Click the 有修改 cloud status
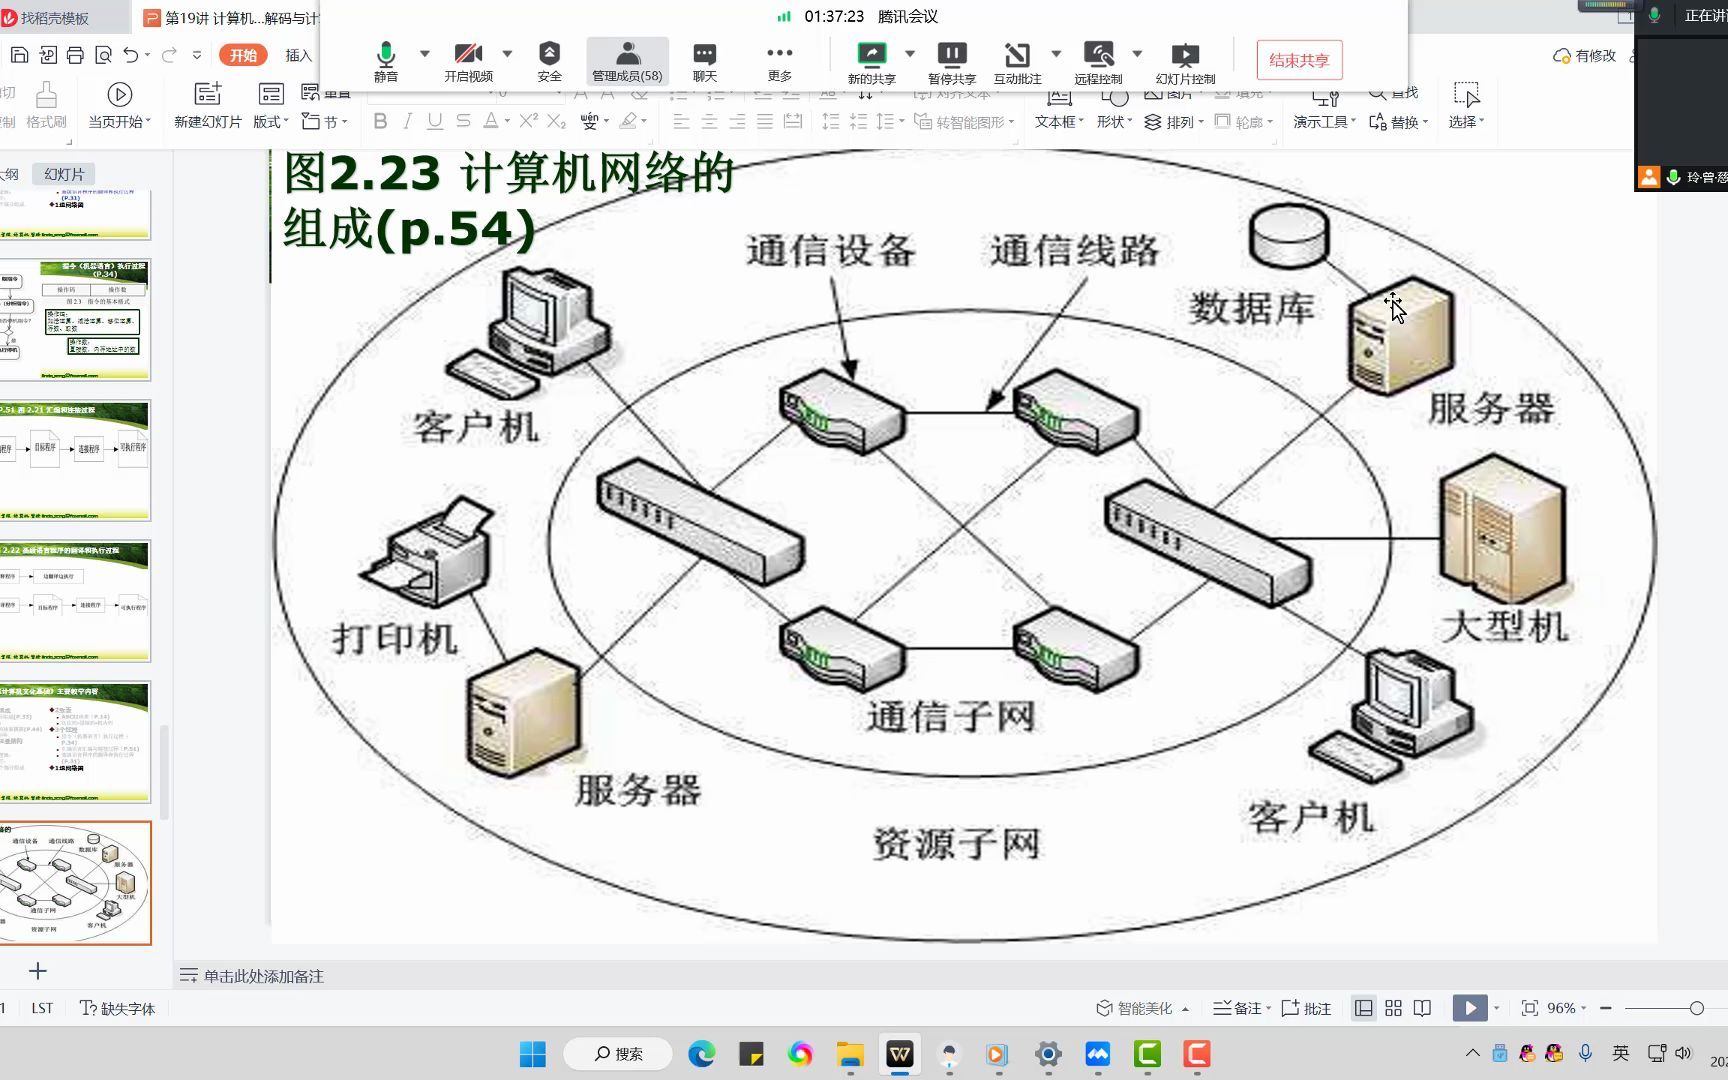 (x=1584, y=56)
